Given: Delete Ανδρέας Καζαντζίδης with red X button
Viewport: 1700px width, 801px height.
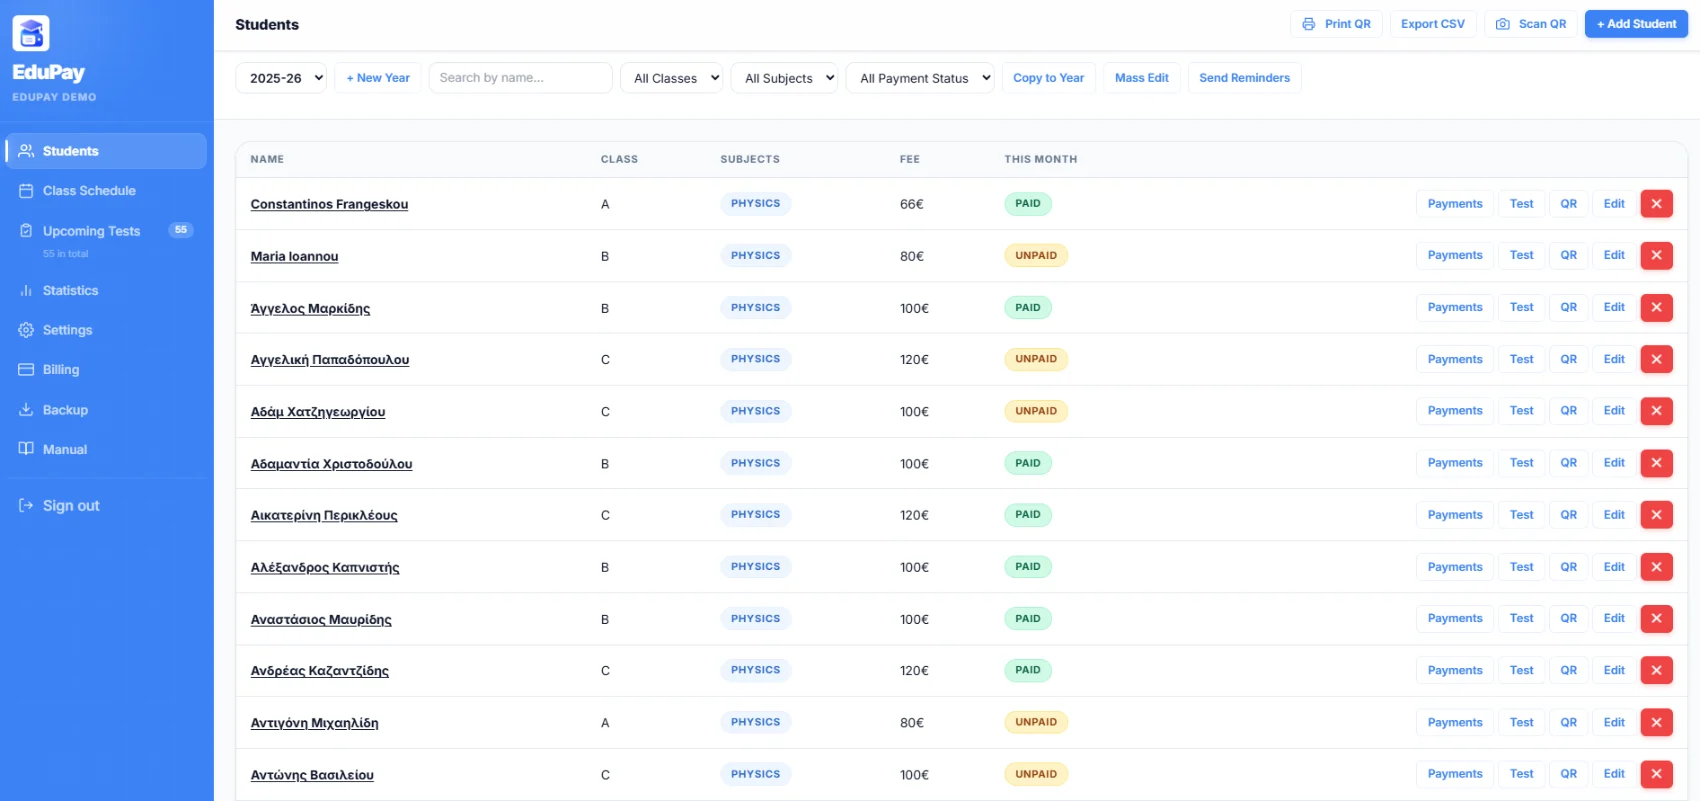Looking at the screenshot, I should click(x=1656, y=670).
